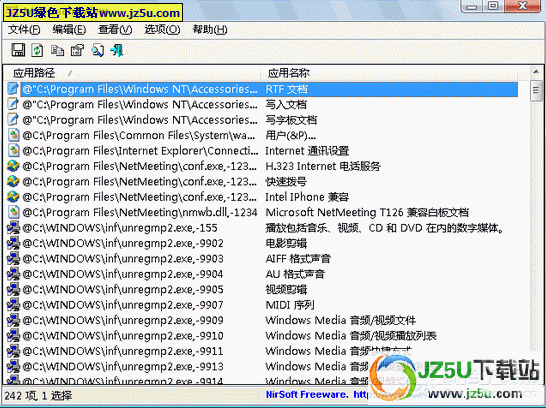The image size is (546, 408).
Task: Open the 查看(V) menu
Action: (x=115, y=30)
